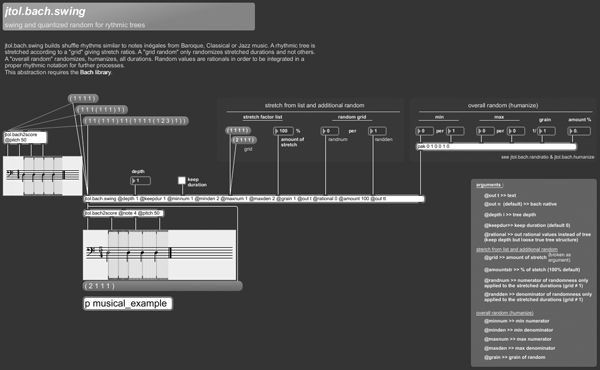Click the depth number box
This screenshot has height=370, width=600.
point(140,181)
